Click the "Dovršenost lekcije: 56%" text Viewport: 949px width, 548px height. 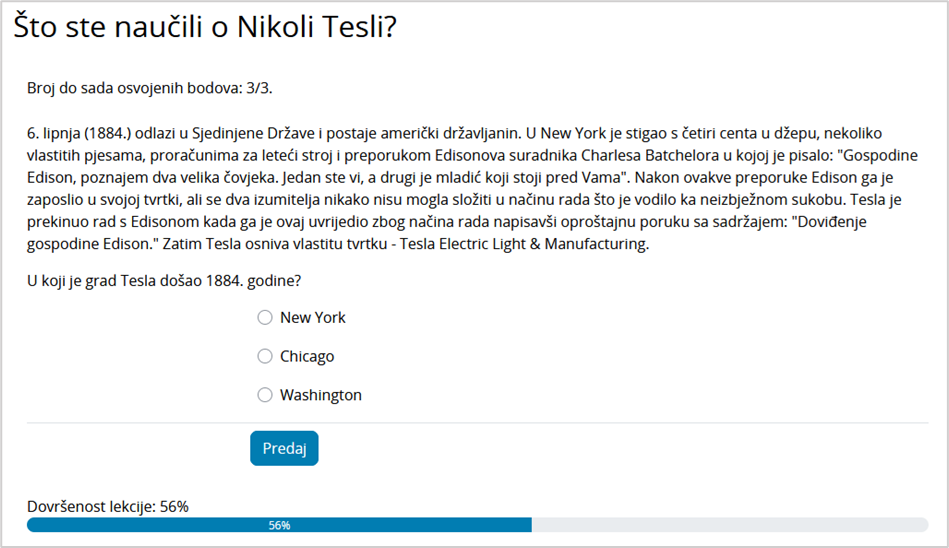108,506
